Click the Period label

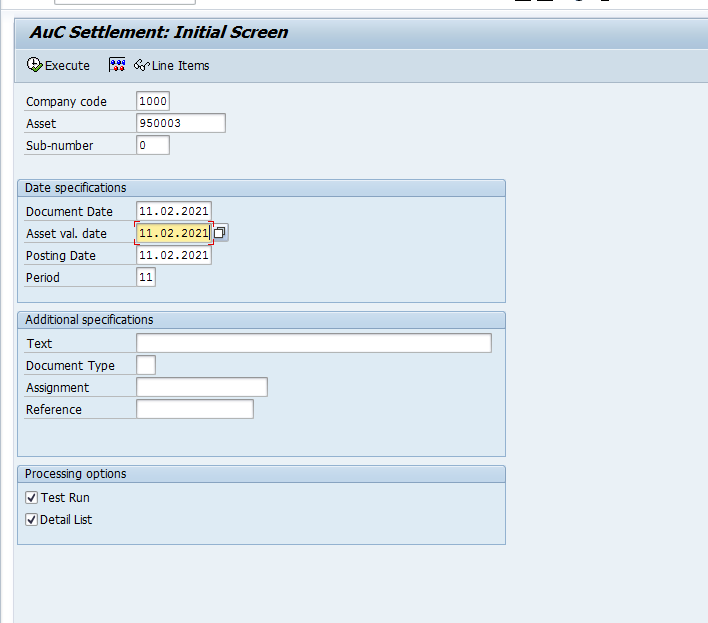coord(43,278)
